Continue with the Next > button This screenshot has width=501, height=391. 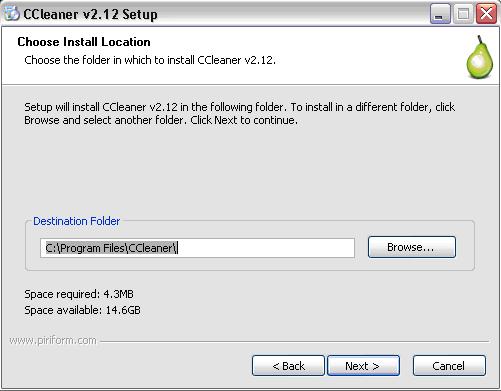coord(363,366)
